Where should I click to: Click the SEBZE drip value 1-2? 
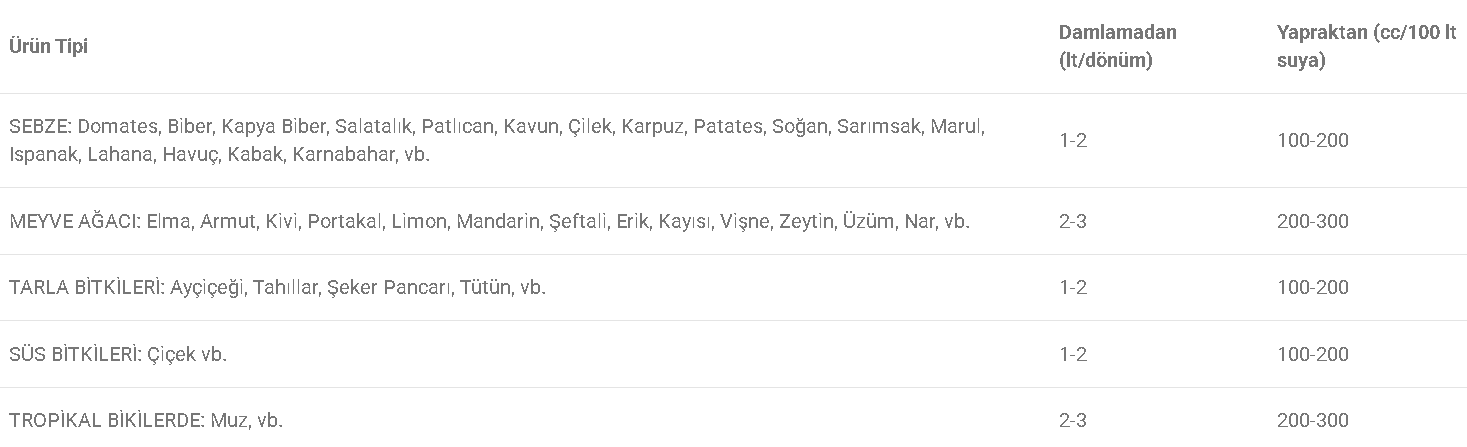click(x=1073, y=141)
